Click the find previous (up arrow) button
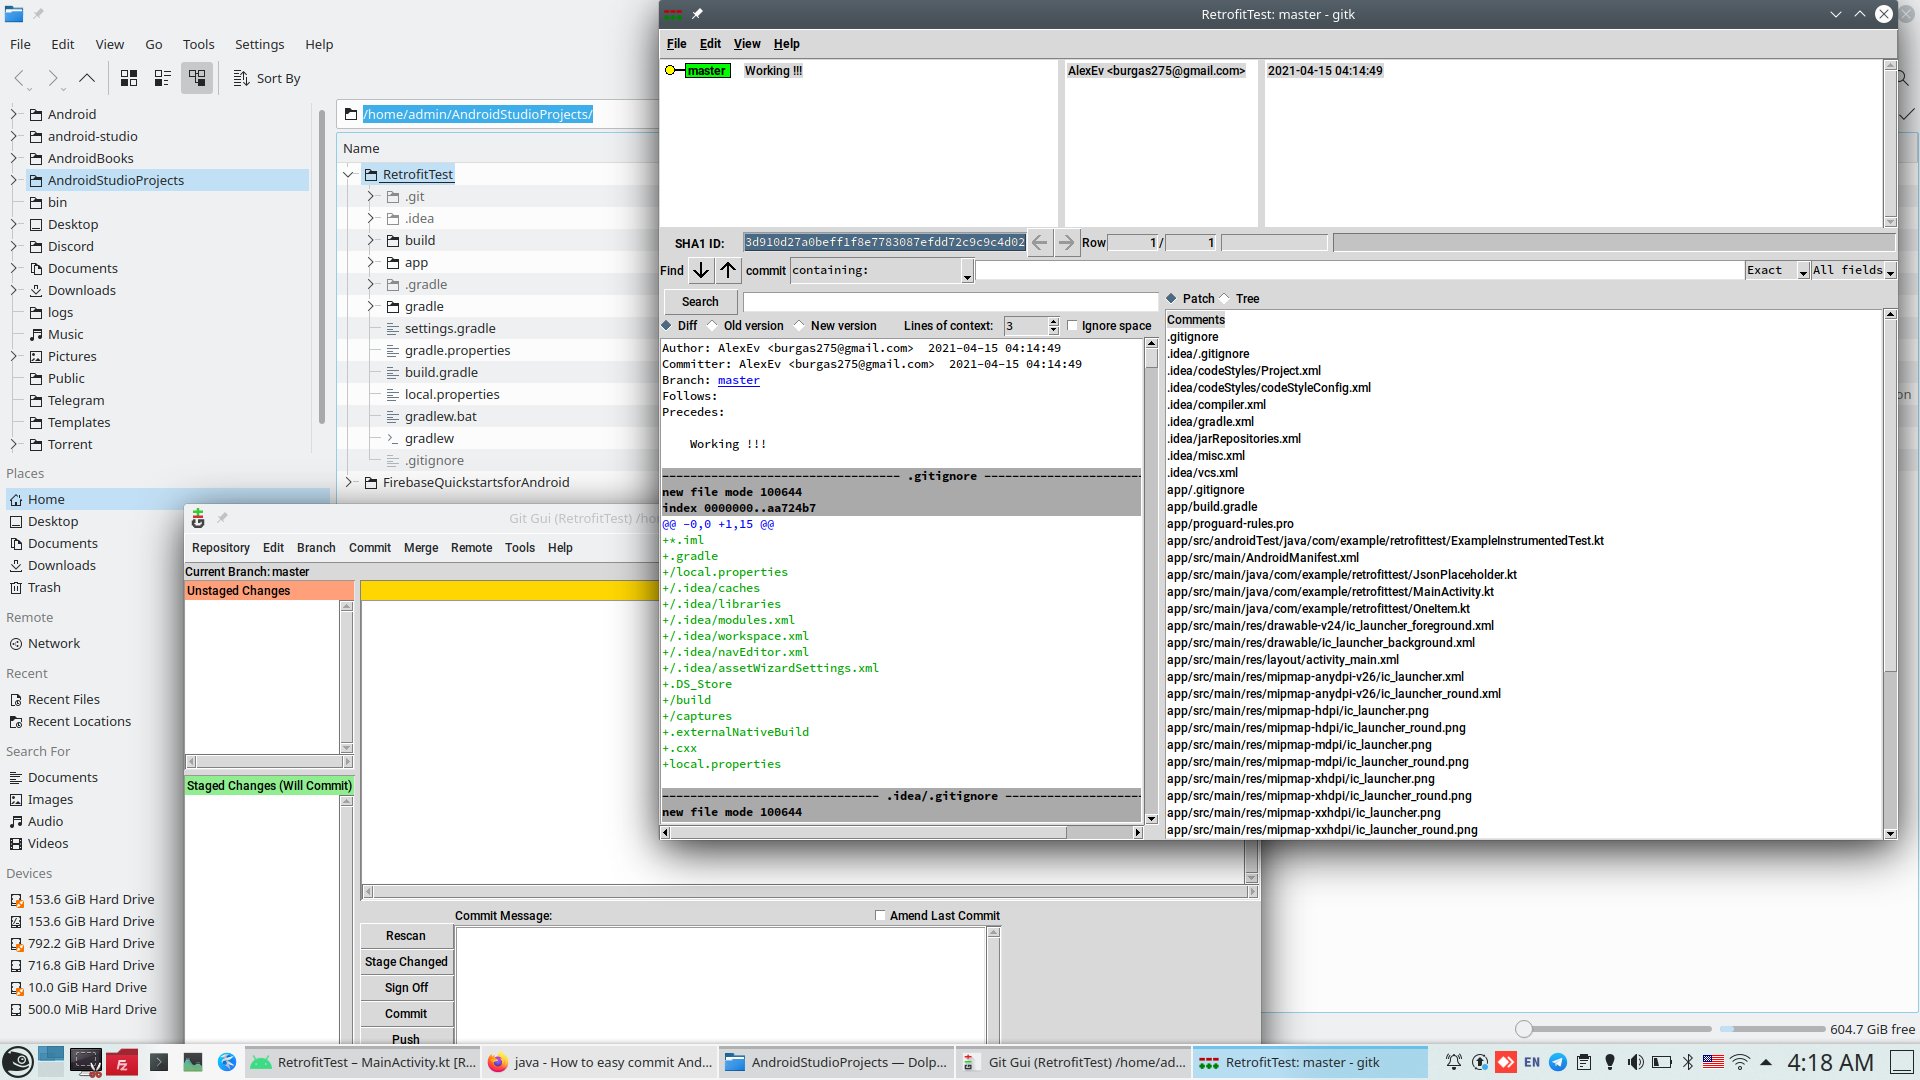Image resolution: width=1920 pixels, height=1080 pixels. click(x=728, y=270)
